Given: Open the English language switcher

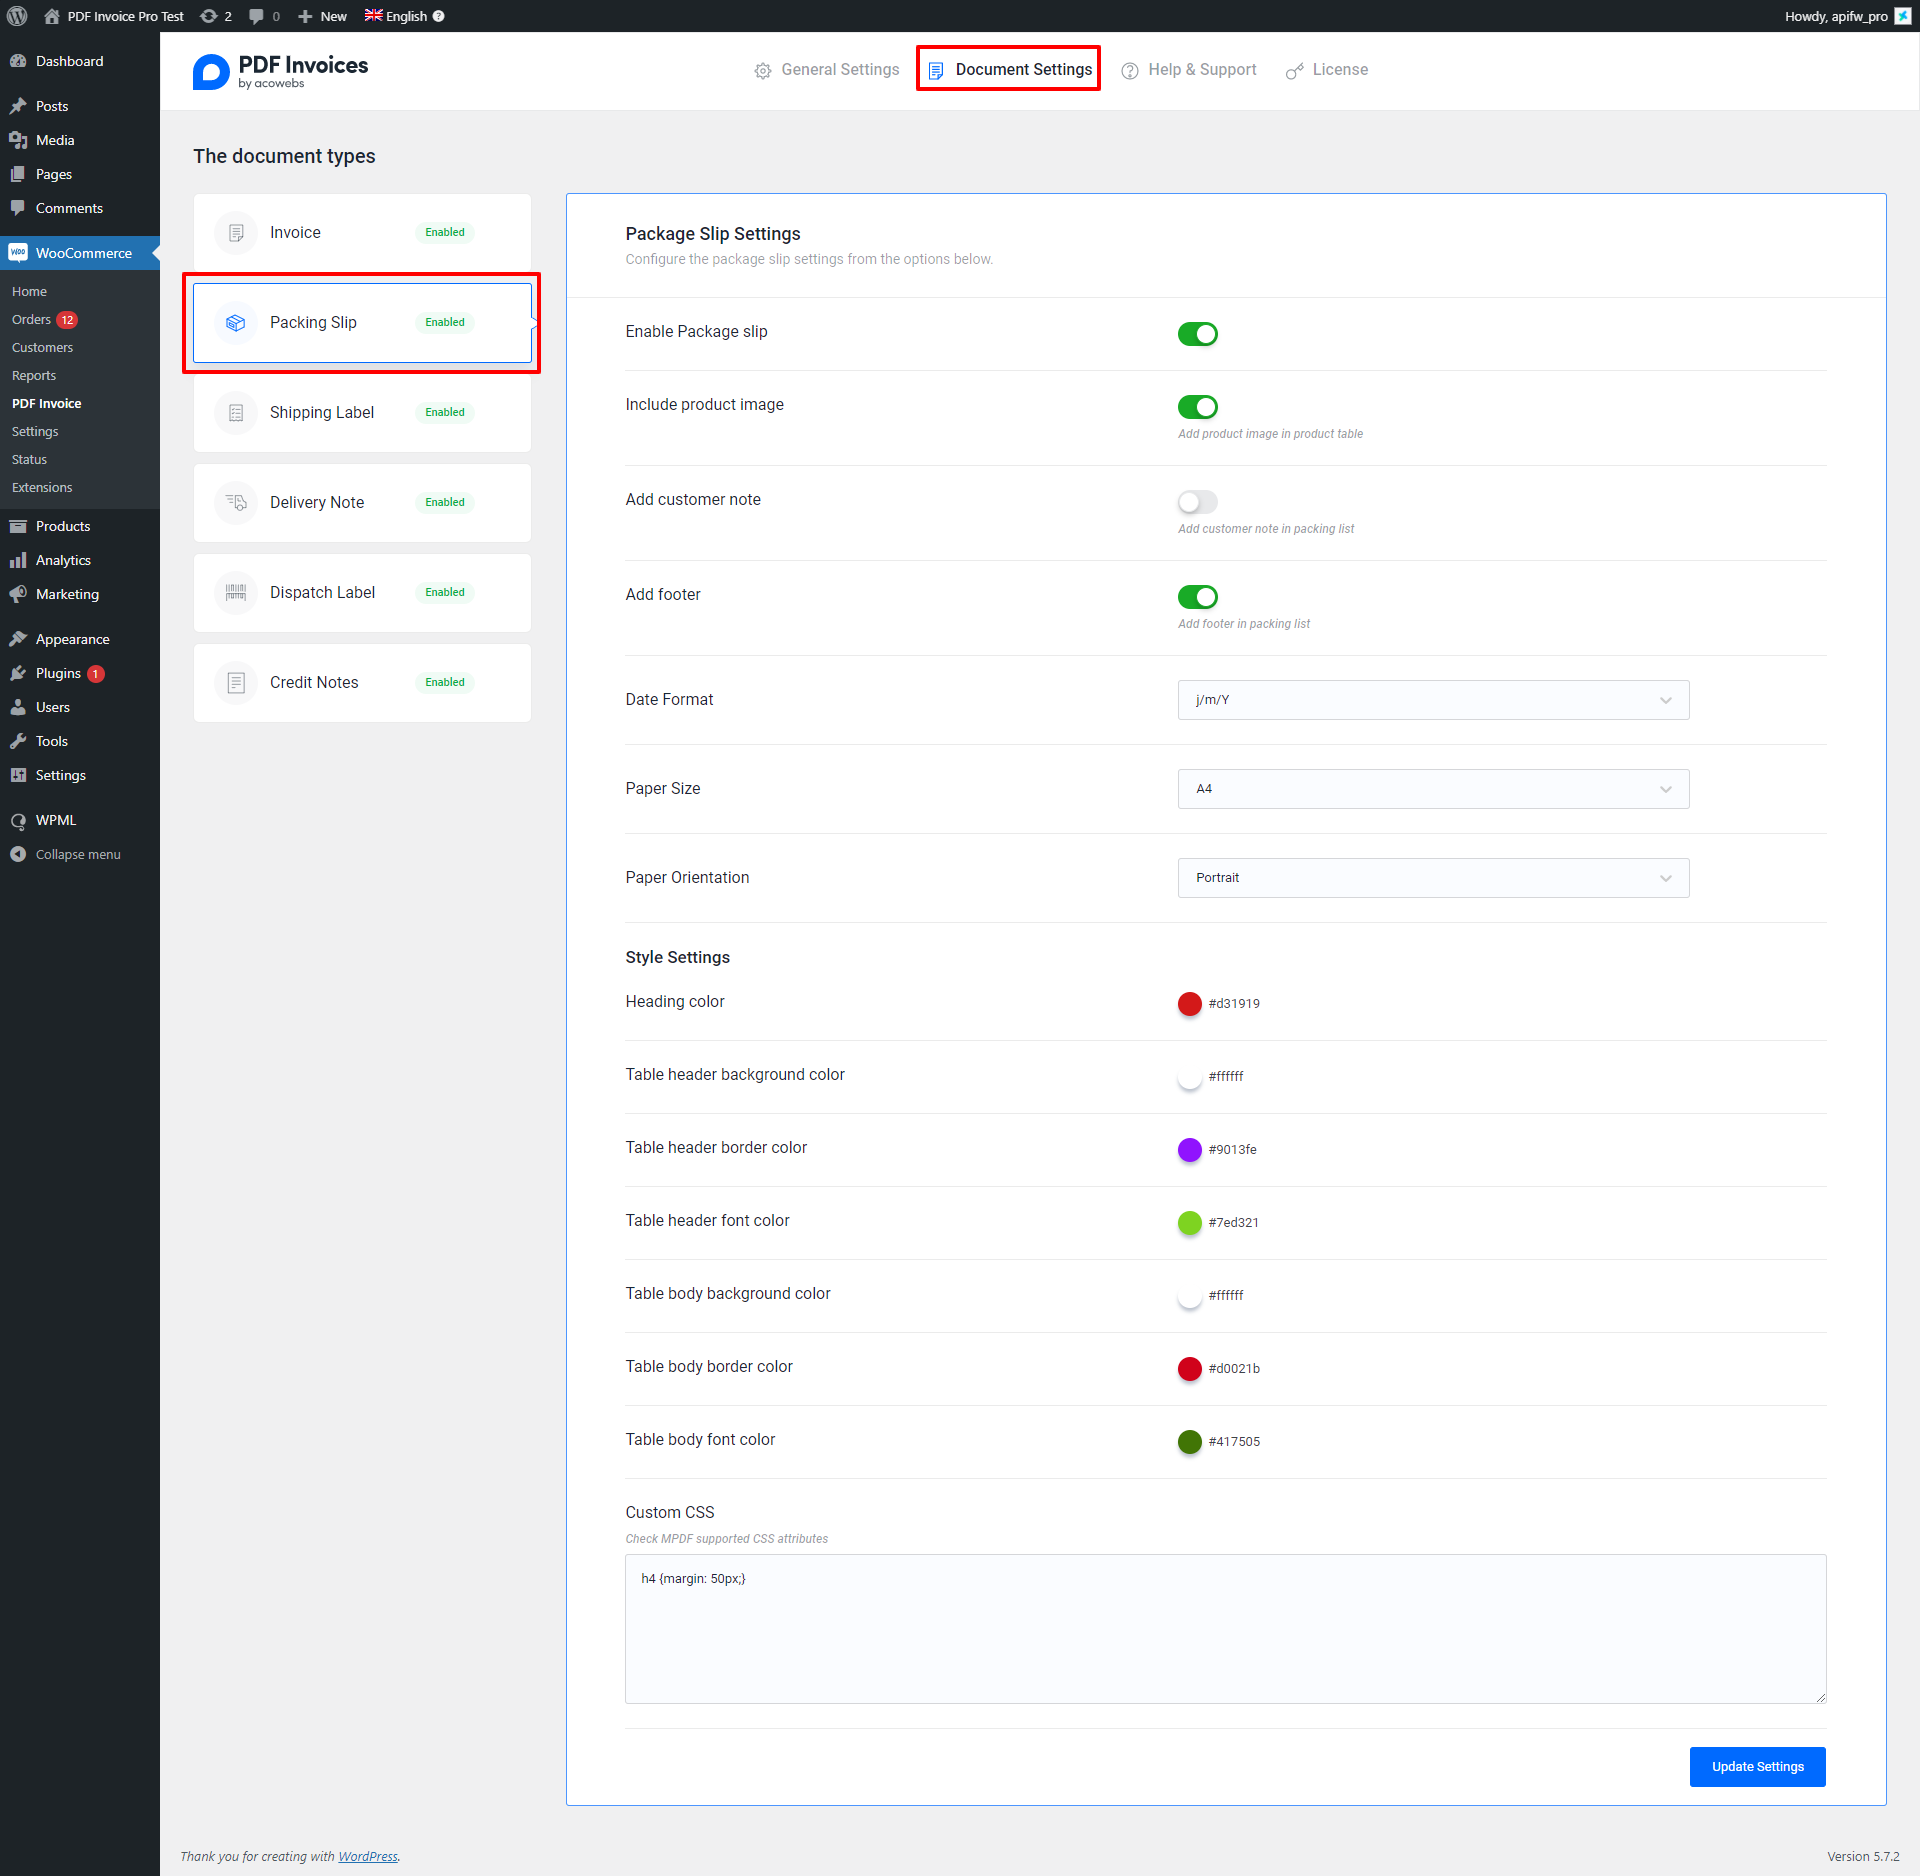Looking at the screenshot, I should [x=404, y=16].
